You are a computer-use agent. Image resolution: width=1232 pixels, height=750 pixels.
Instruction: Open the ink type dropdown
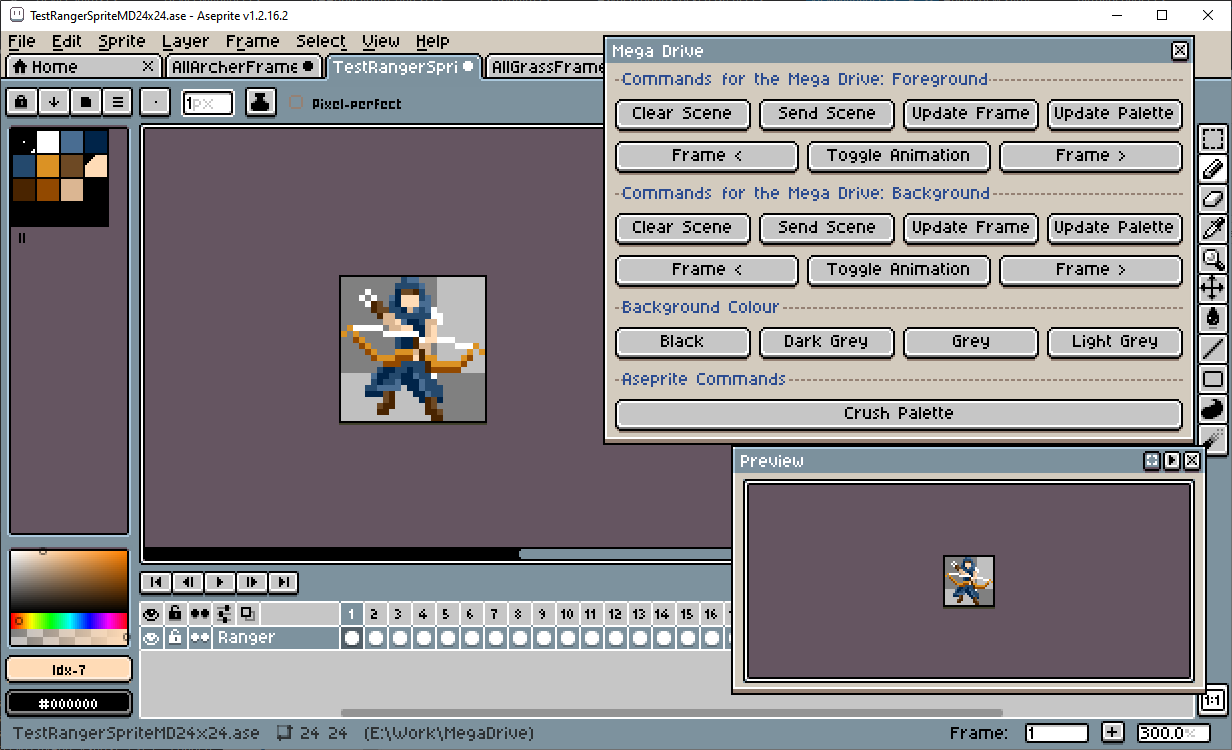coord(261,102)
